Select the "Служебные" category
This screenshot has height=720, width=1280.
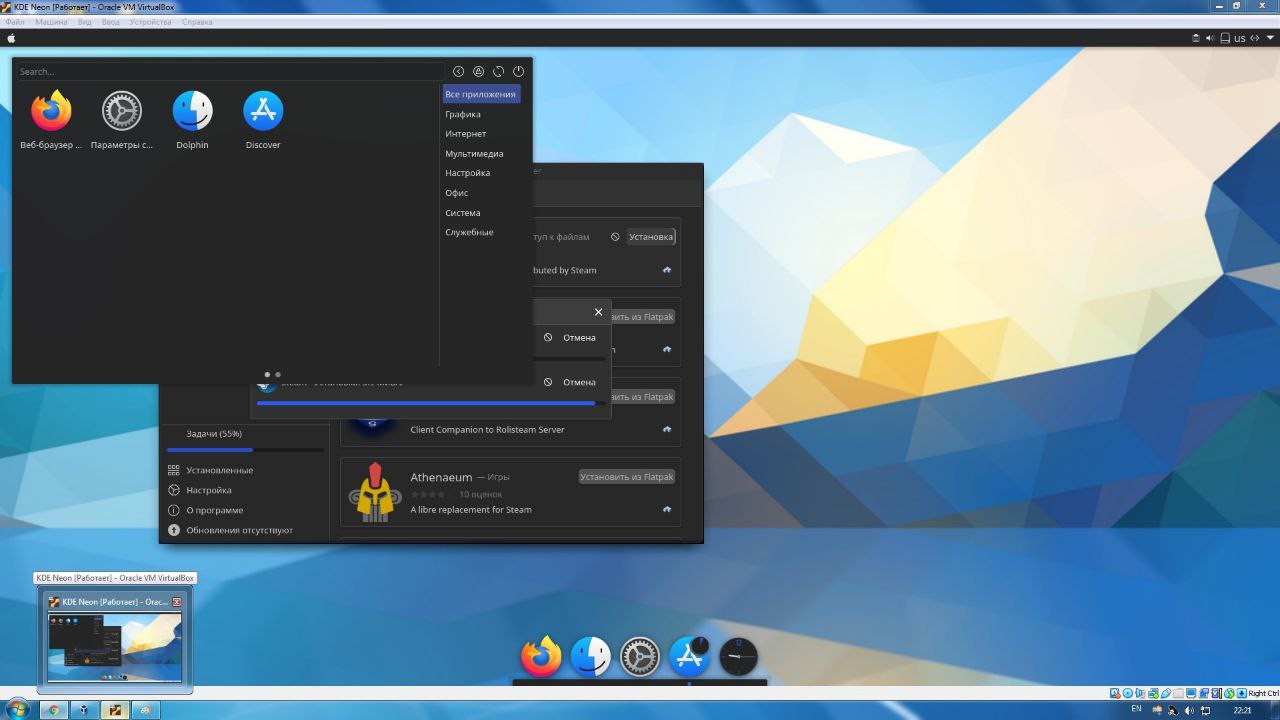click(x=469, y=232)
